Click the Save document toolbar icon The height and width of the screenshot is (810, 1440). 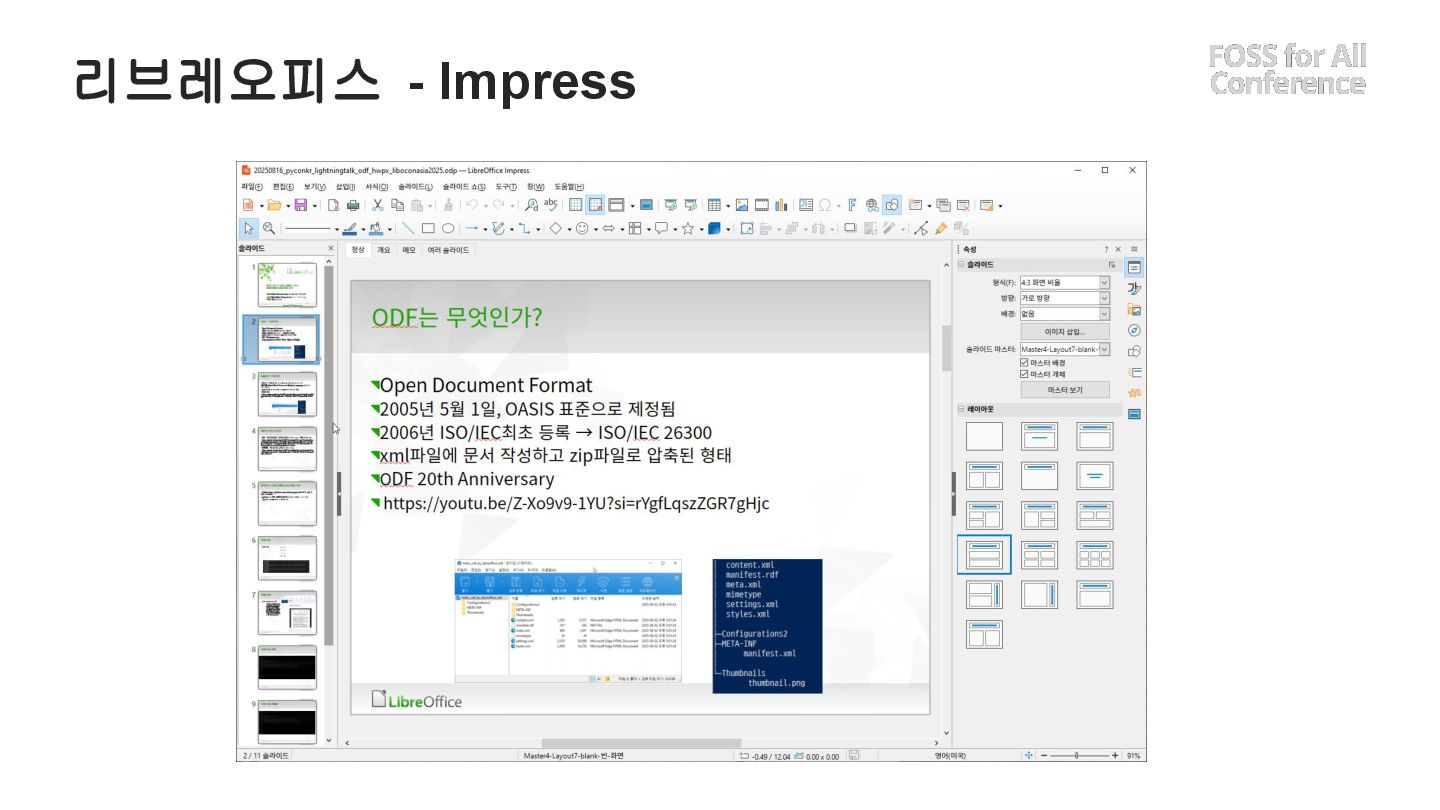(301, 205)
